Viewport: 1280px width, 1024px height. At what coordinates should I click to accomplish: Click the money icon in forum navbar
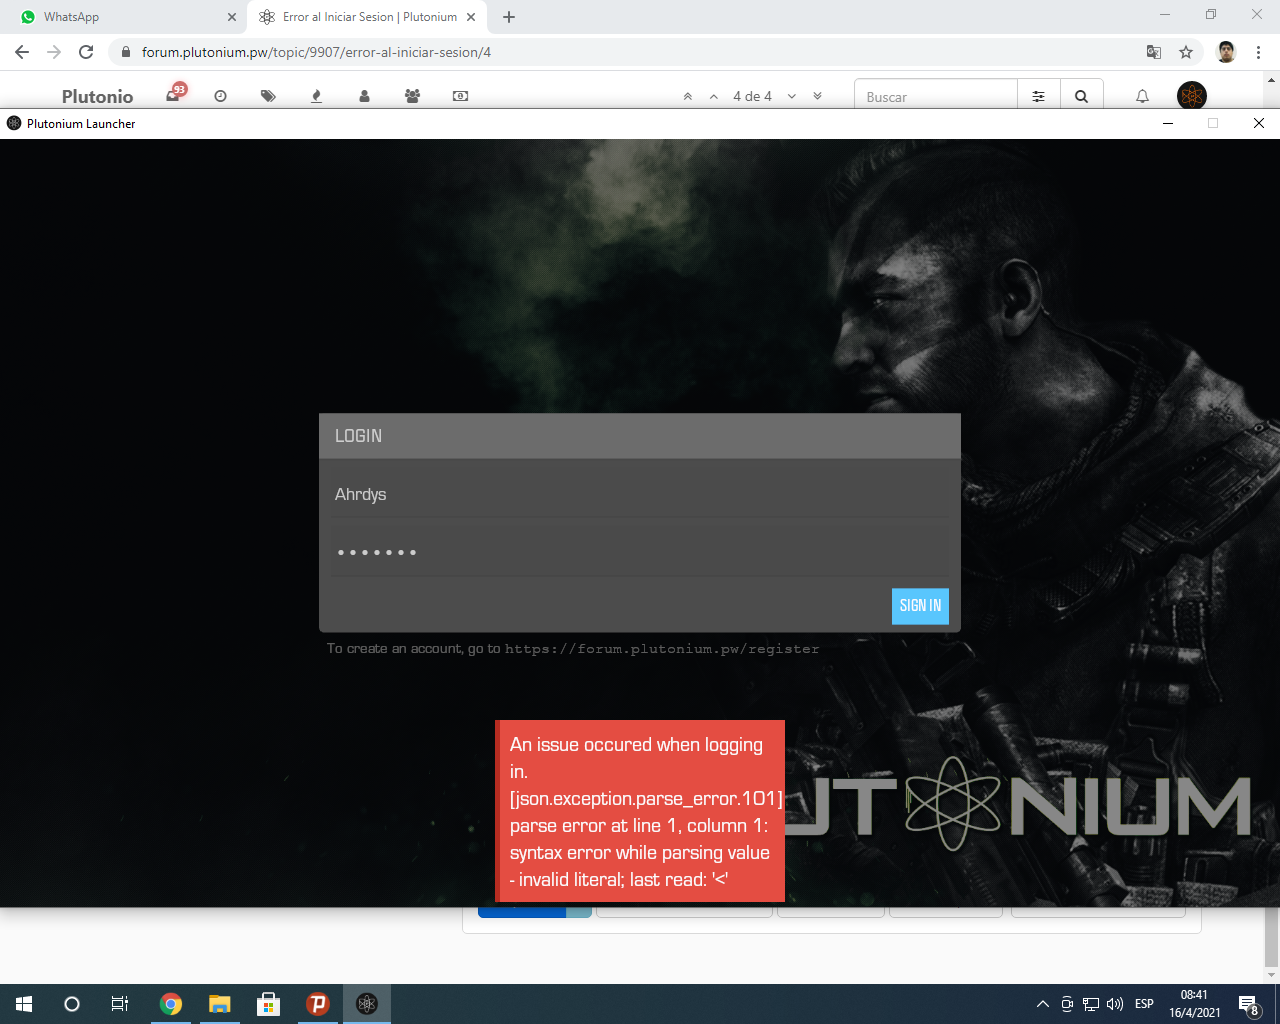click(x=460, y=96)
